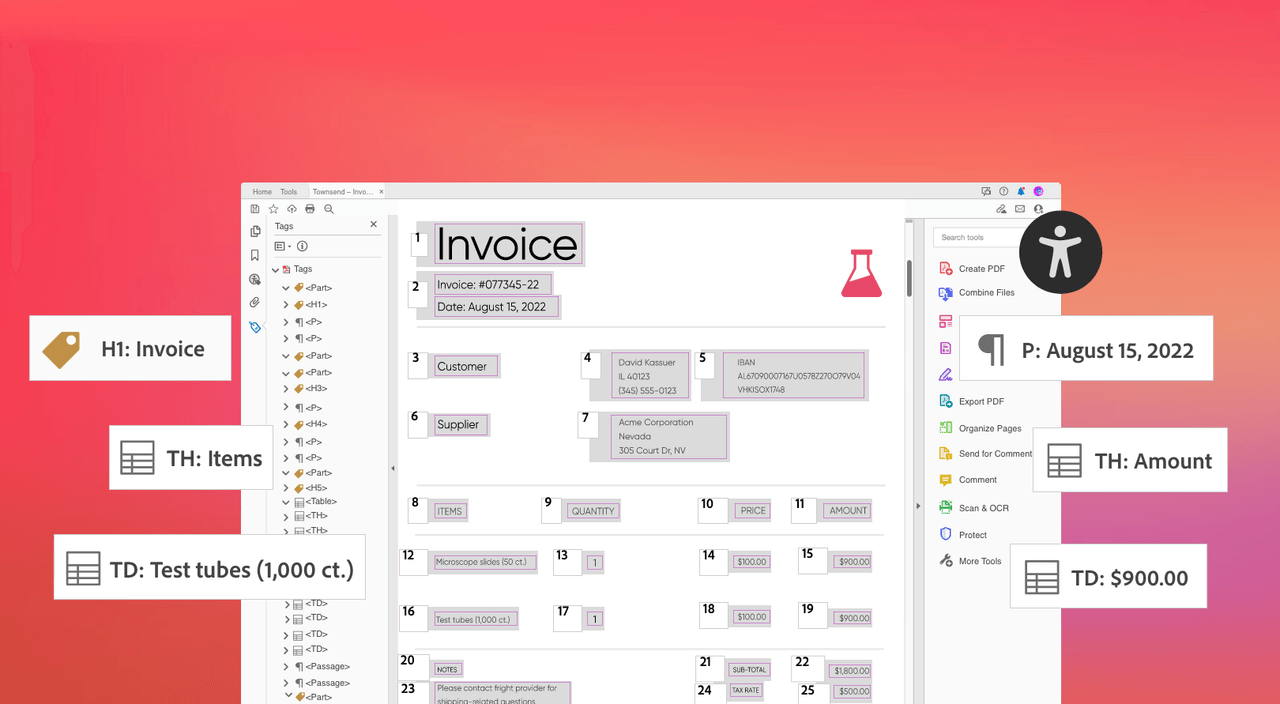The height and width of the screenshot is (704, 1280).
Task: Switch to the Home tab
Action: pos(262,192)
